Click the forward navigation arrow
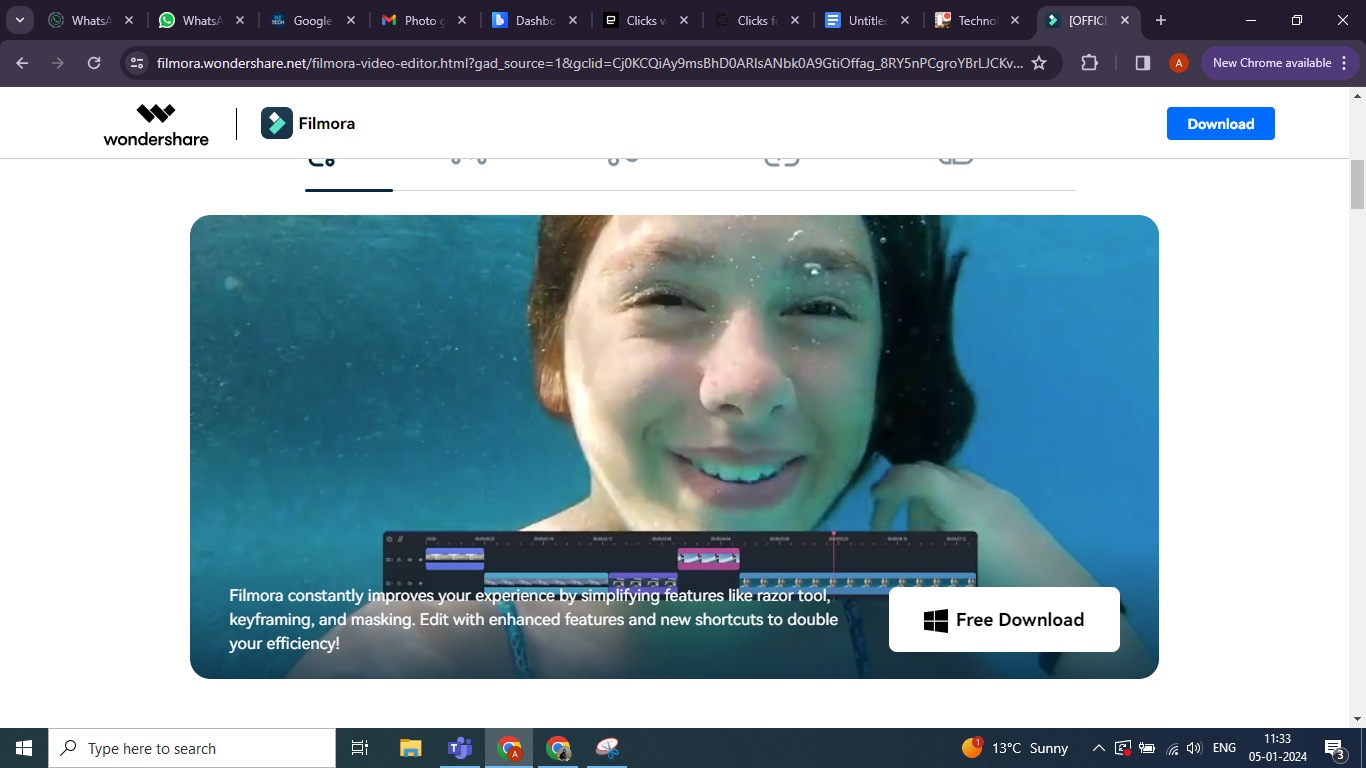The height and width of the screenshot is (768, 1366). click(58, 63)
